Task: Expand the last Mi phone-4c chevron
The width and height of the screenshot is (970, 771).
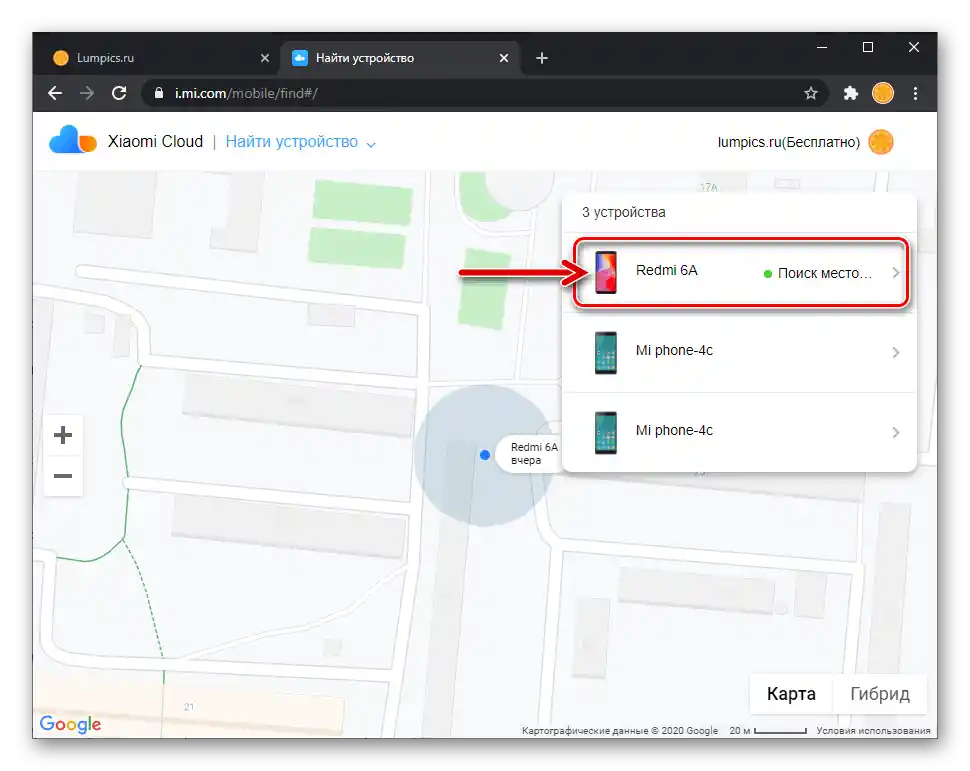Action: tap(896, 433)
